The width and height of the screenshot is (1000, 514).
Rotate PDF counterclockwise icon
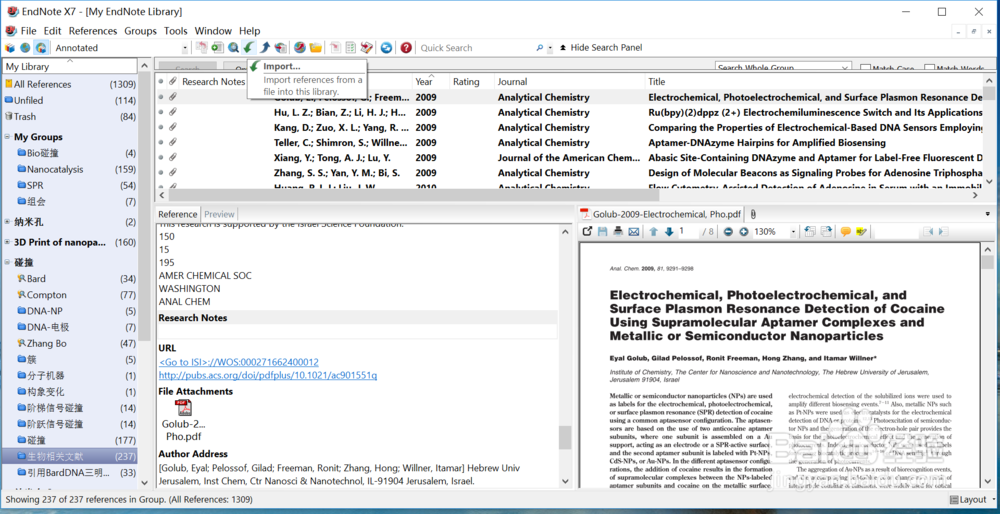810,231
